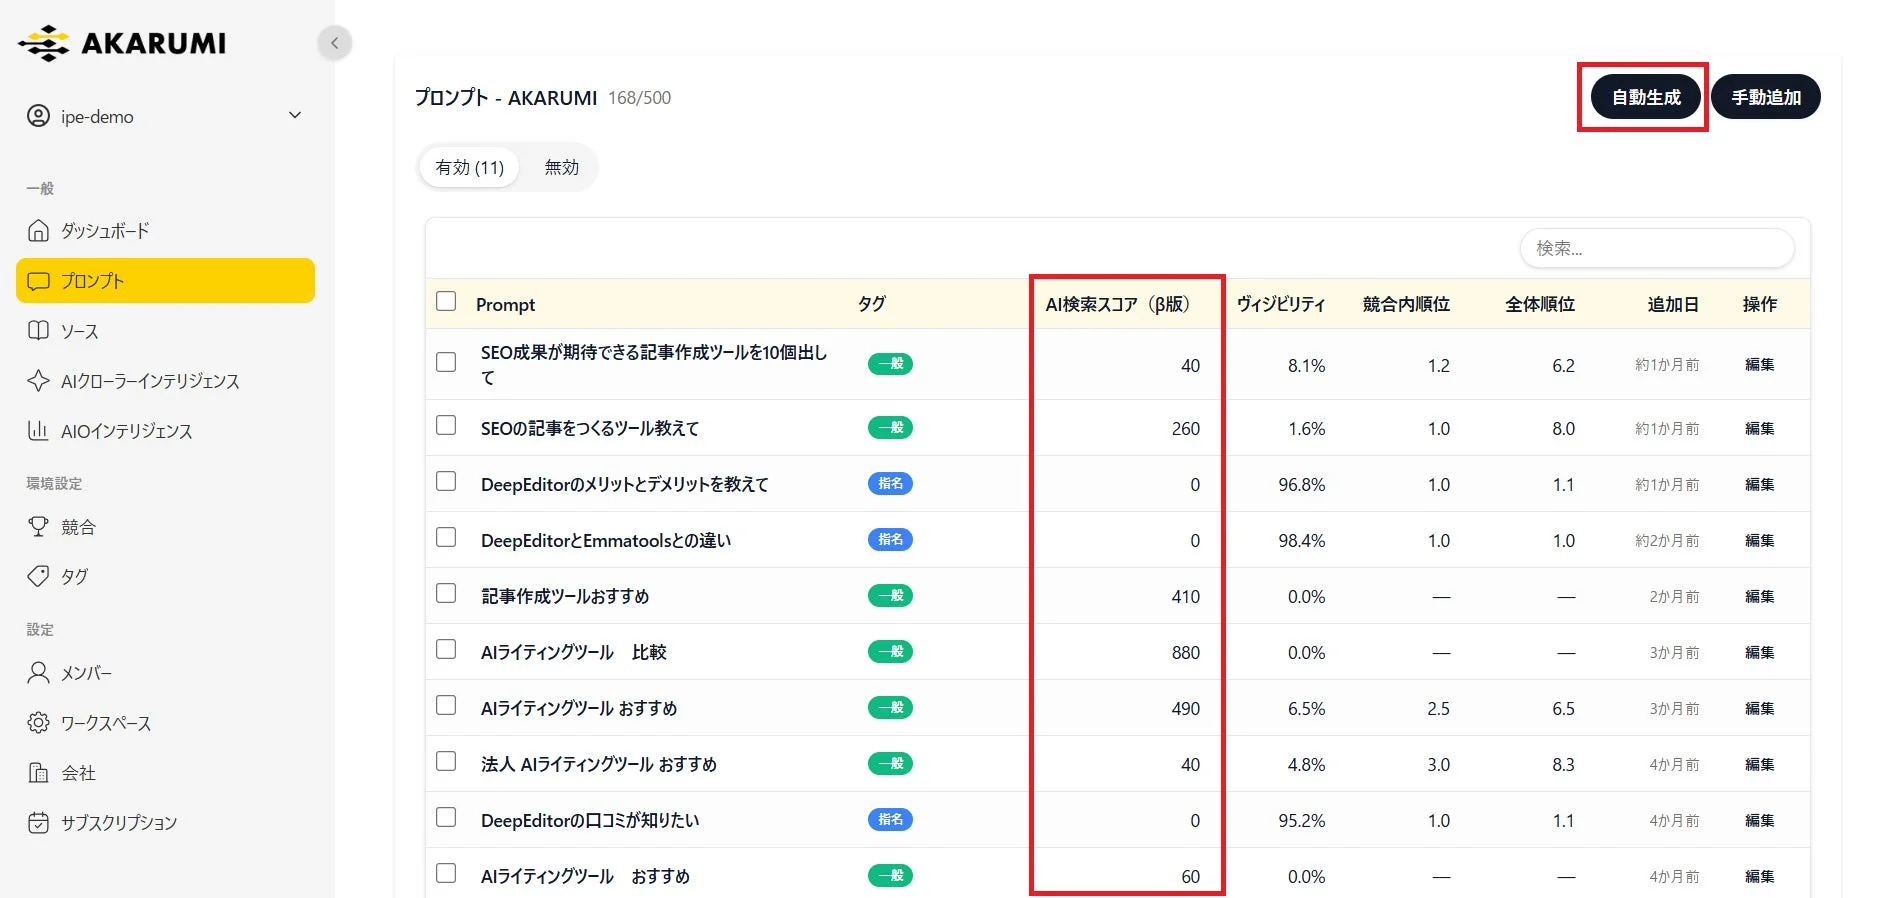Open the サブスクリプション menu item
Viewport: 1894px width, 898px height.
[x=165, y=823]
